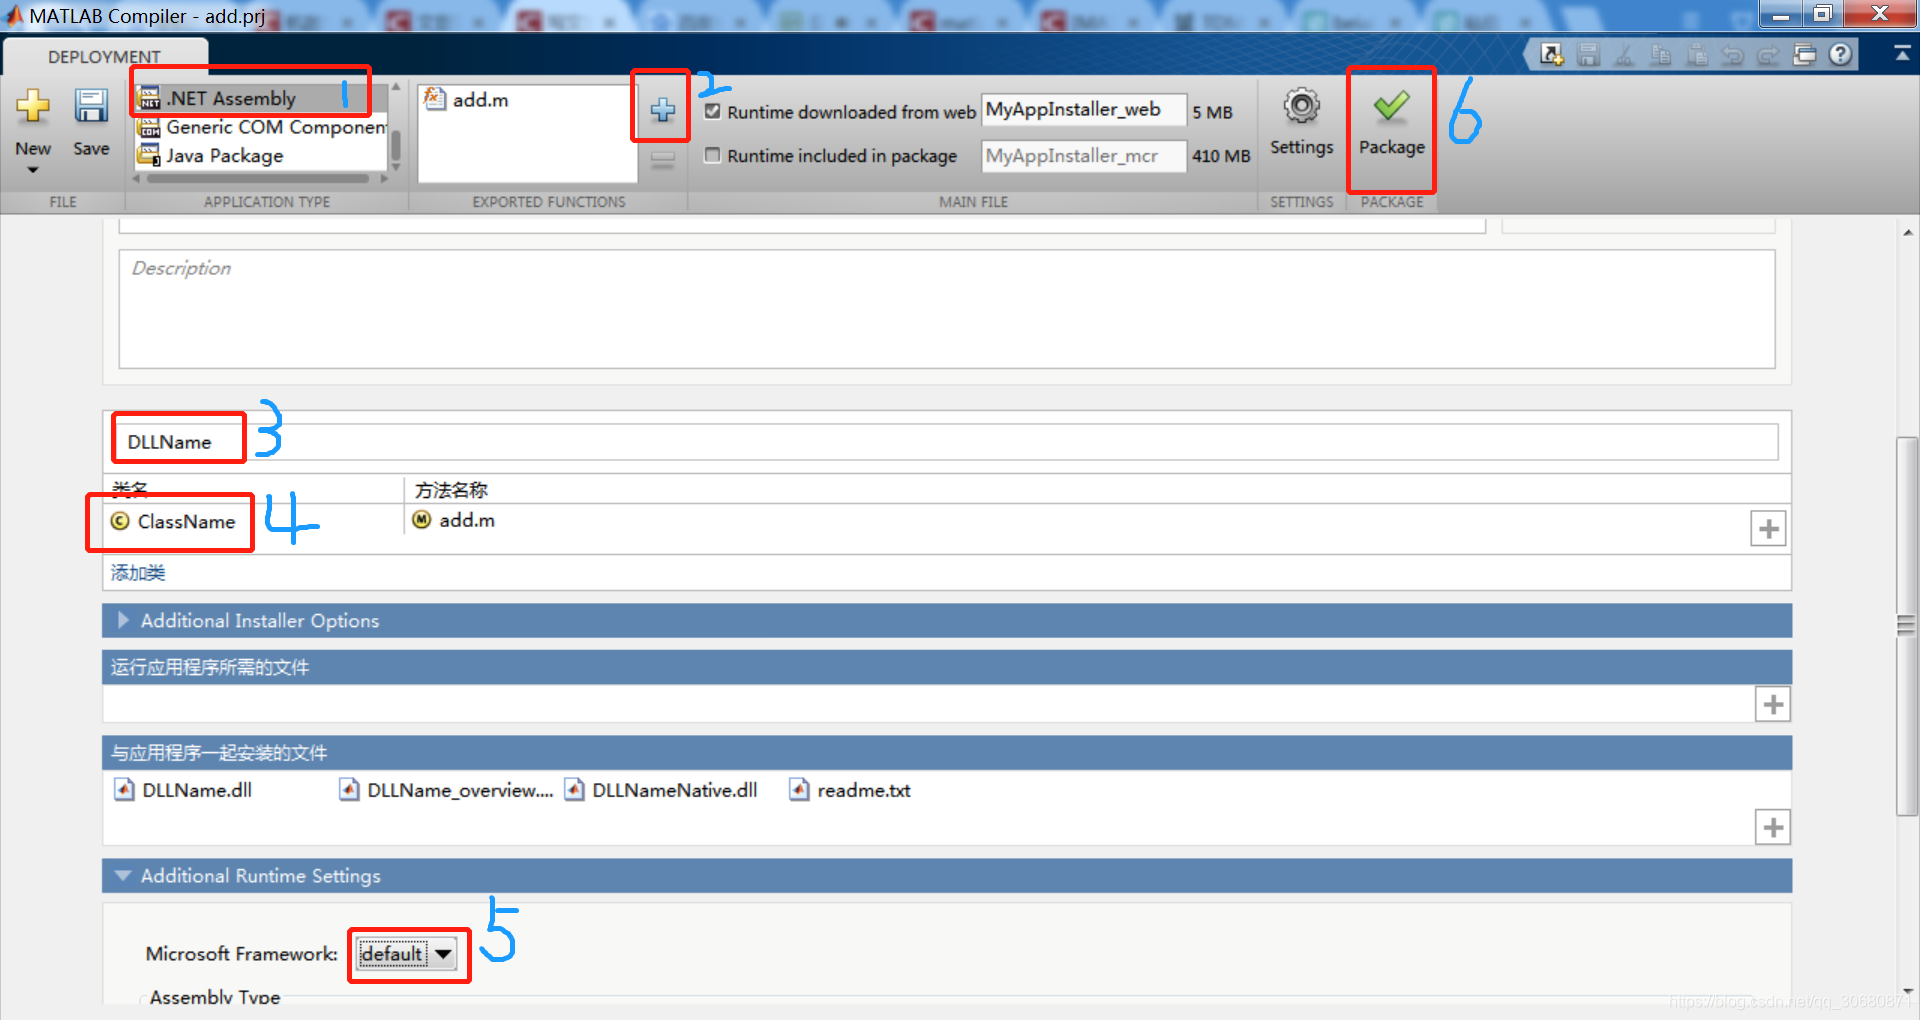
Task: Remove exported function with minus icon
Action: pyautogui.click(x=662, y=159)
